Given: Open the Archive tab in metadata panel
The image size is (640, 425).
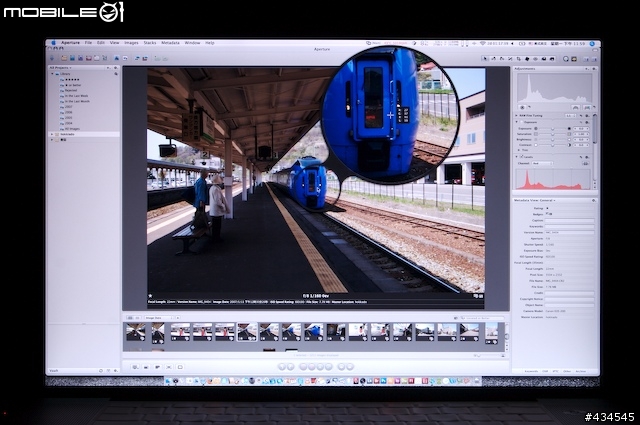Looking at the screenshot, I should tap(580, 371).
